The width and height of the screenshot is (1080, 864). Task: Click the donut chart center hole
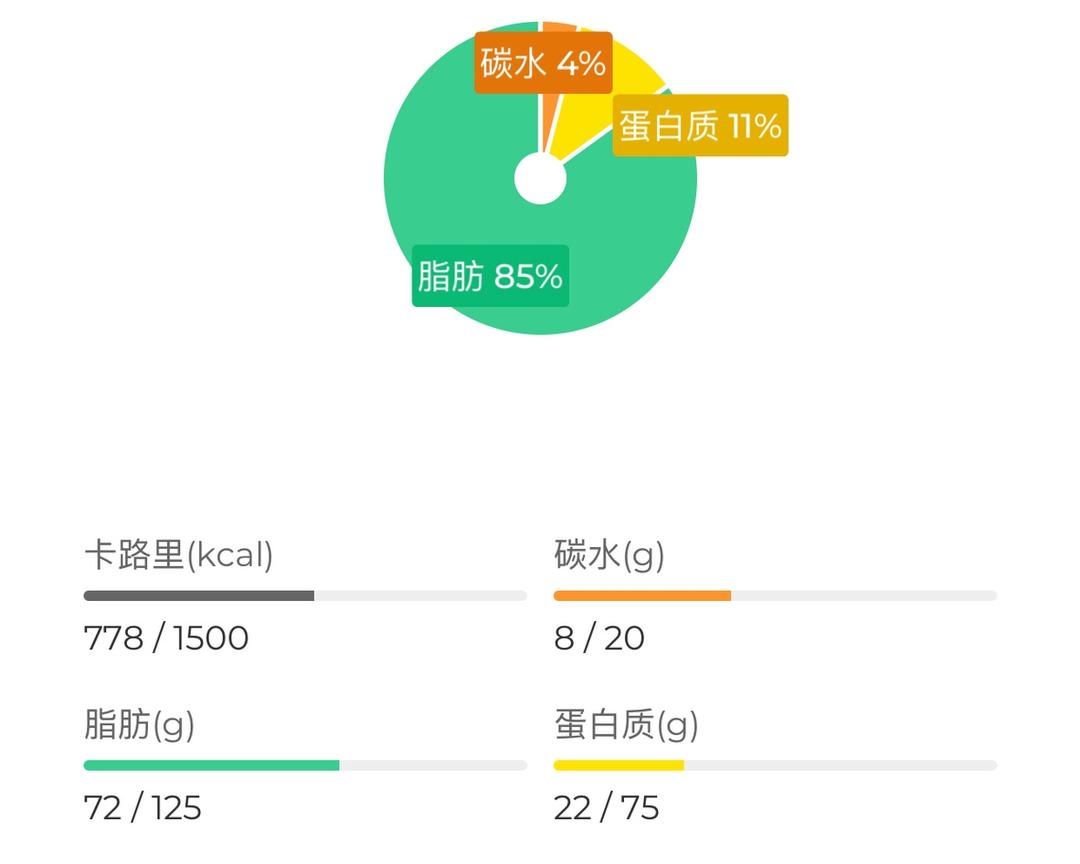click(541, 178)
